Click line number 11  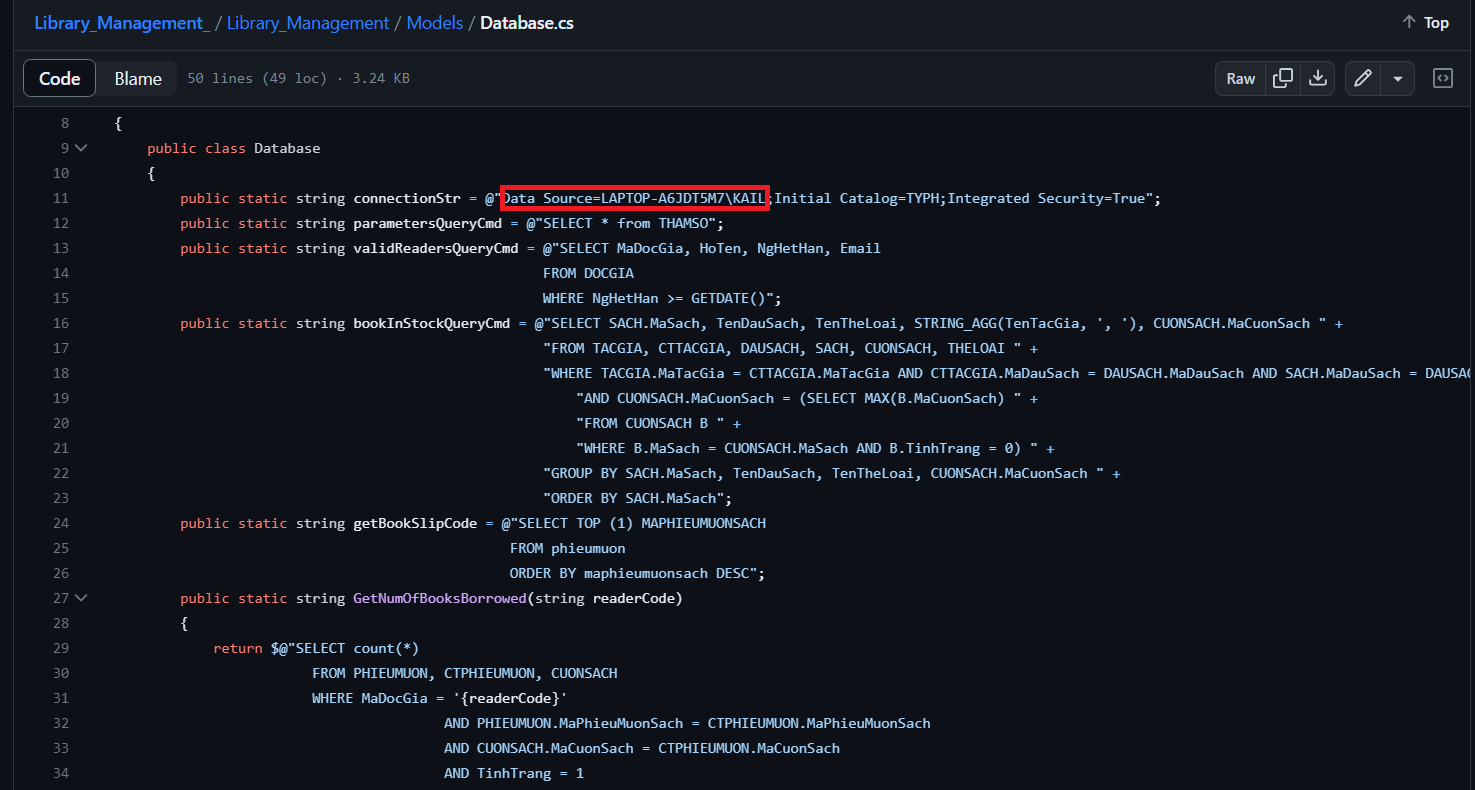coord(60,197)
